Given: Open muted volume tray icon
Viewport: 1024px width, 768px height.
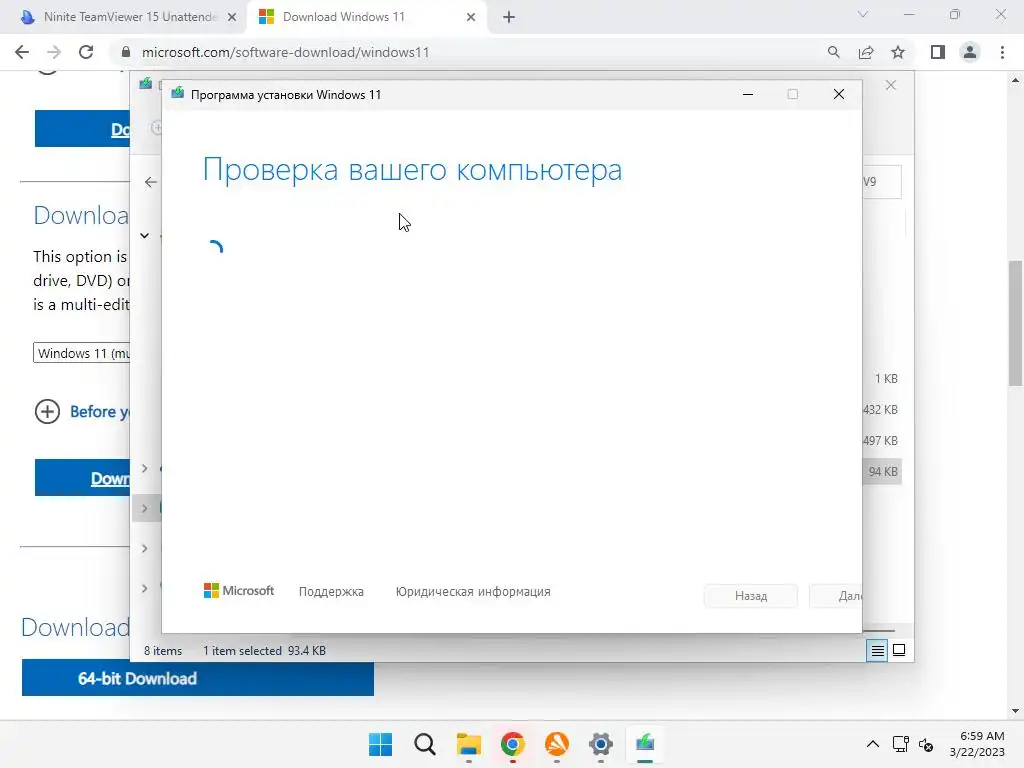Looking at the screenshot, I should tap(925, 744).
